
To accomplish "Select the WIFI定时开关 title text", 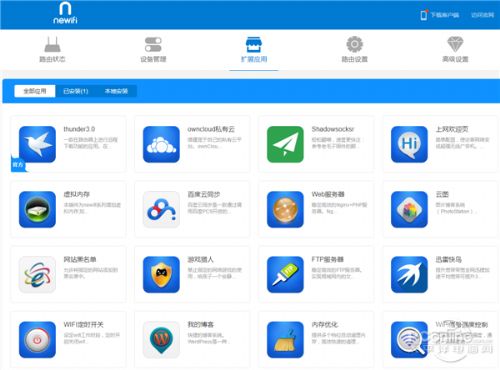I will pos(83,324).
